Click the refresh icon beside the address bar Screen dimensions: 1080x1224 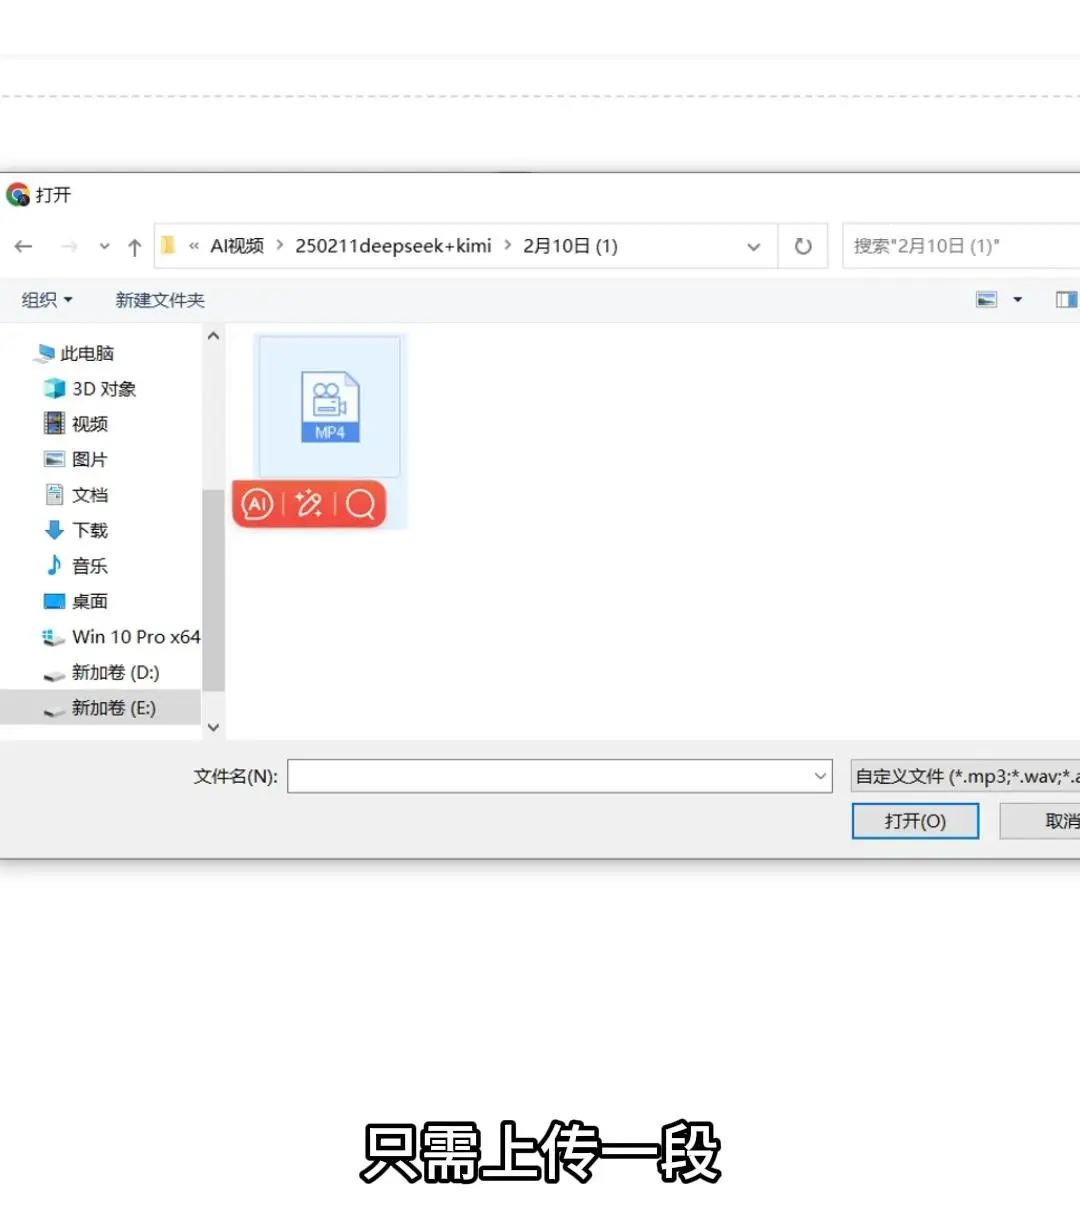click(x=803, y=246)
